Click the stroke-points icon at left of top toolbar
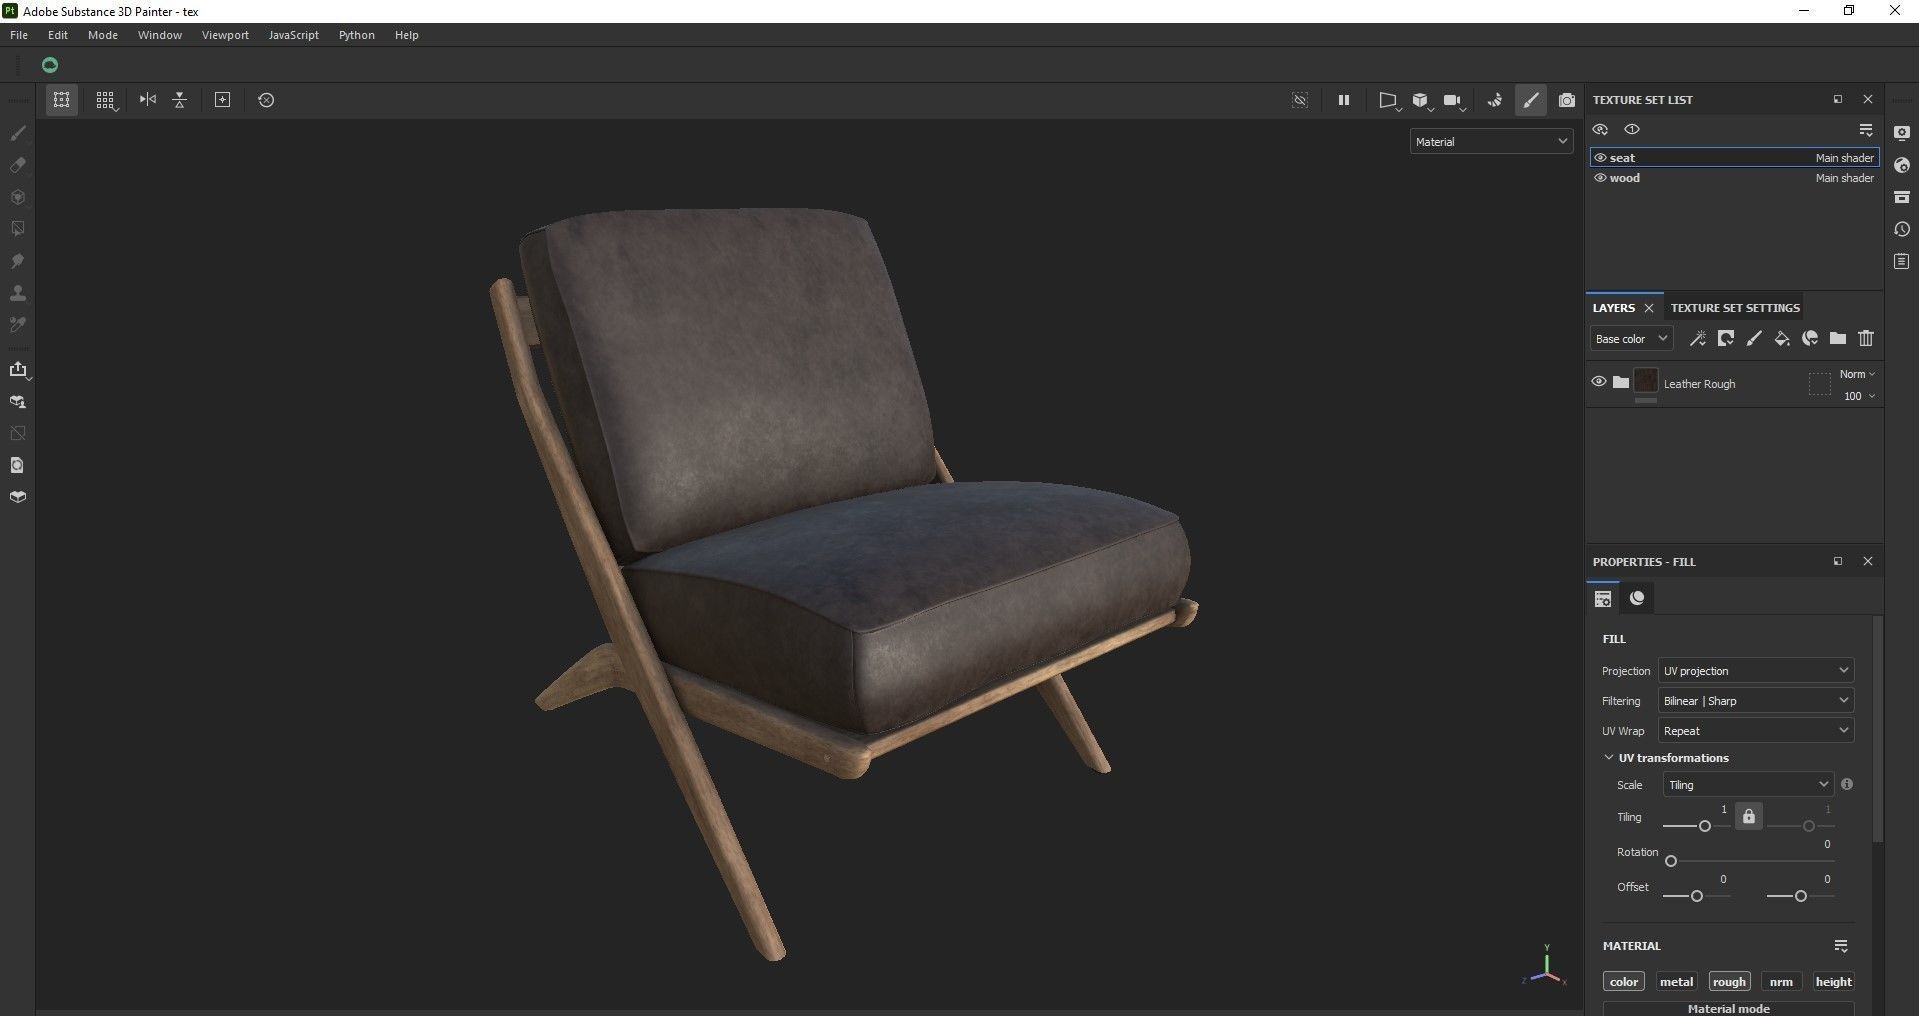Image resolution: width=1919 pixels, height=1016 pixels. point(61,100)
